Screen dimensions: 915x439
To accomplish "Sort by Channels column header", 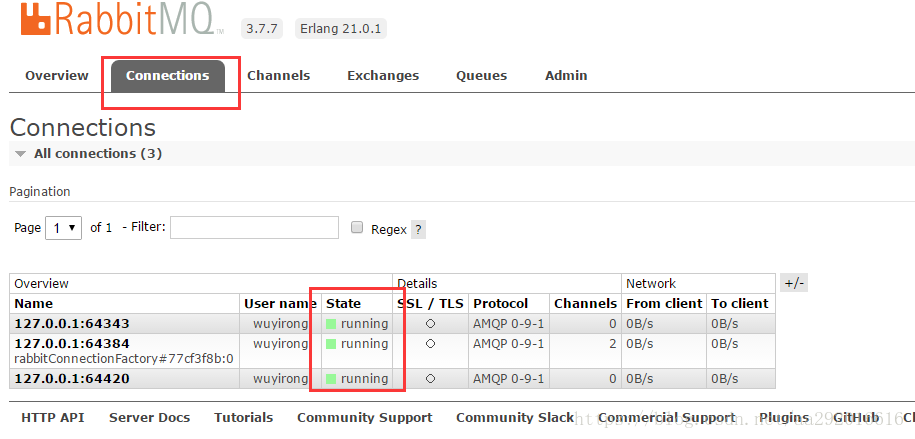I will [x=585, y=304].
